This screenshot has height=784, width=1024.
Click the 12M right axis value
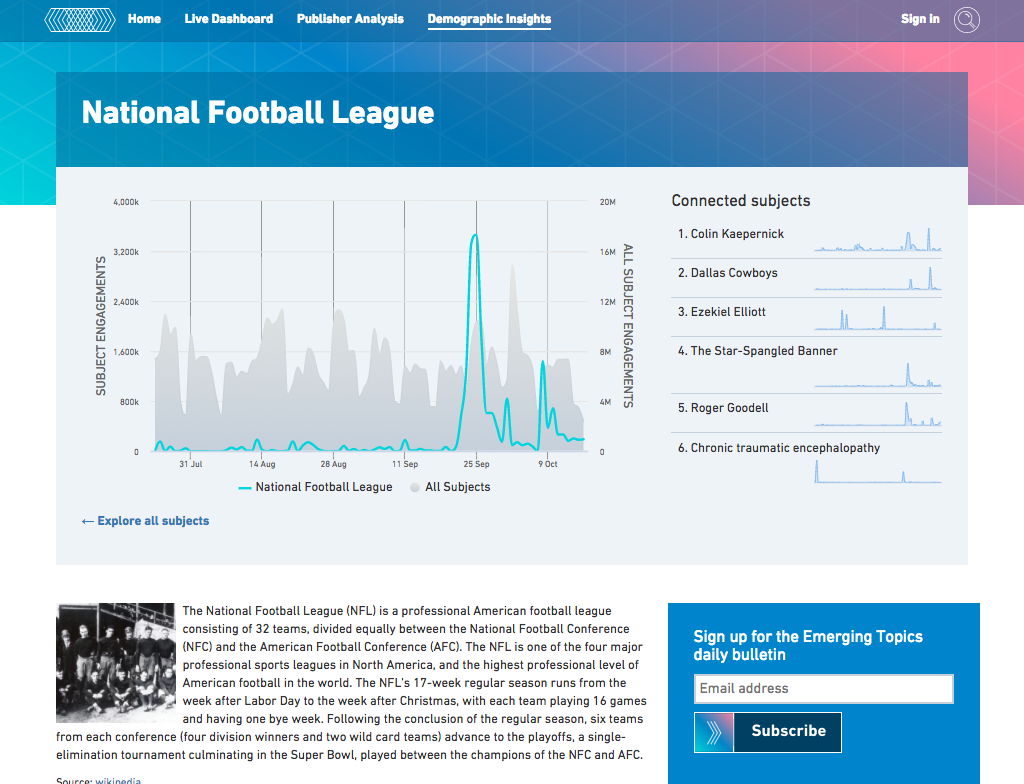tap(607, 302)
